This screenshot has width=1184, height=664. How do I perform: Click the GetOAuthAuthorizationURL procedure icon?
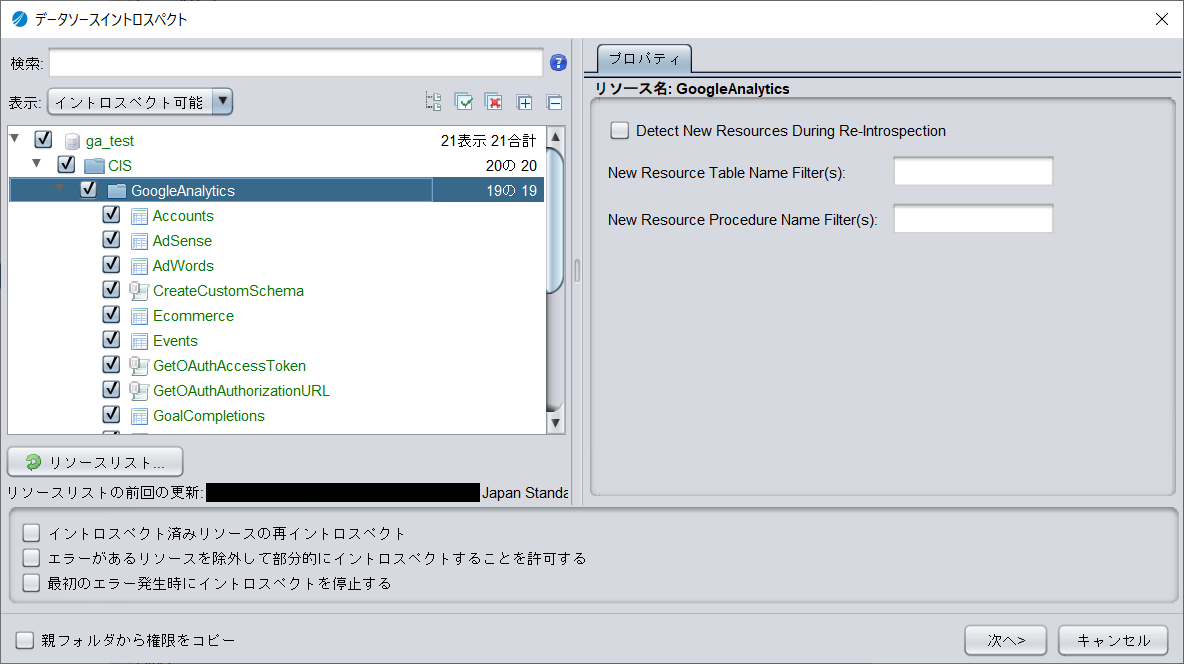138,391
